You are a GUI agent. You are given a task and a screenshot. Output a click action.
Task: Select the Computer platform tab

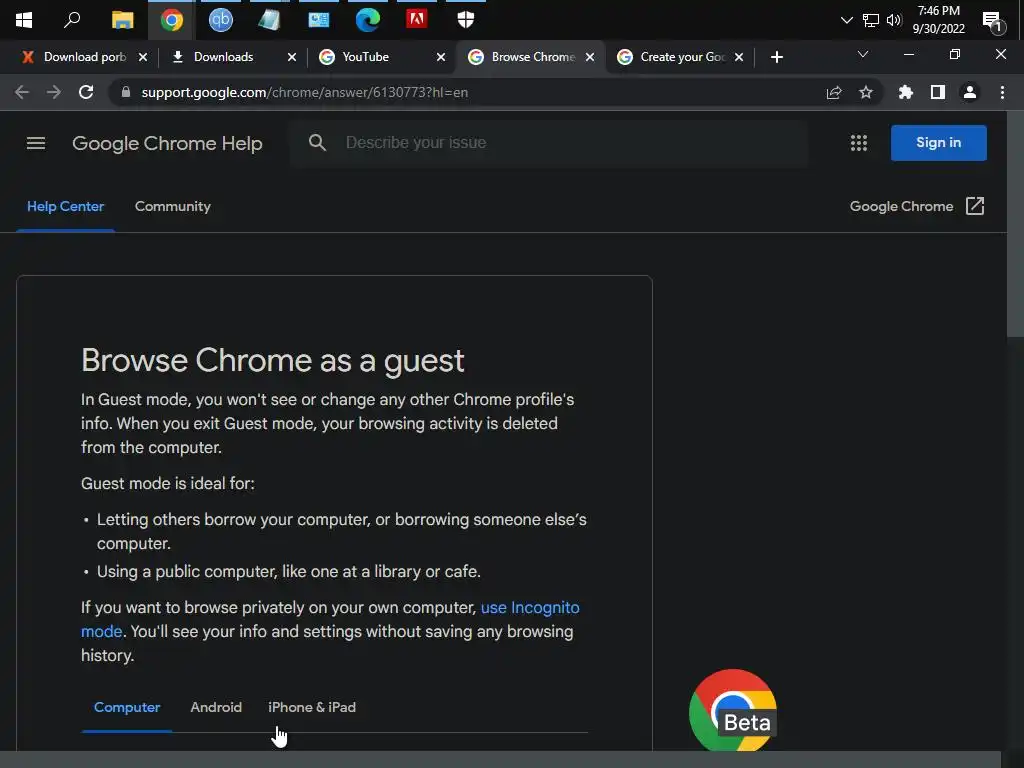coord(127,707)
